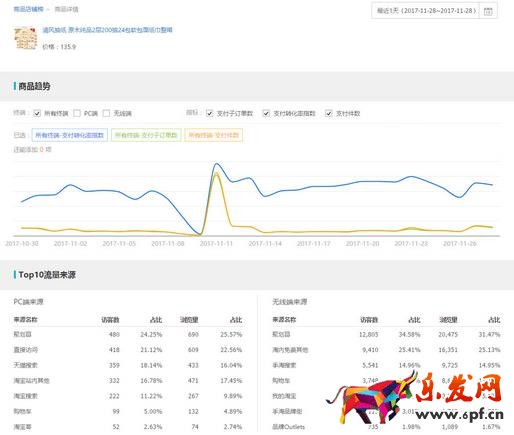Screen dimensions: 514x435
Task: Click the 2017-11-11 peak on the blue line
Action: point(216,163)
